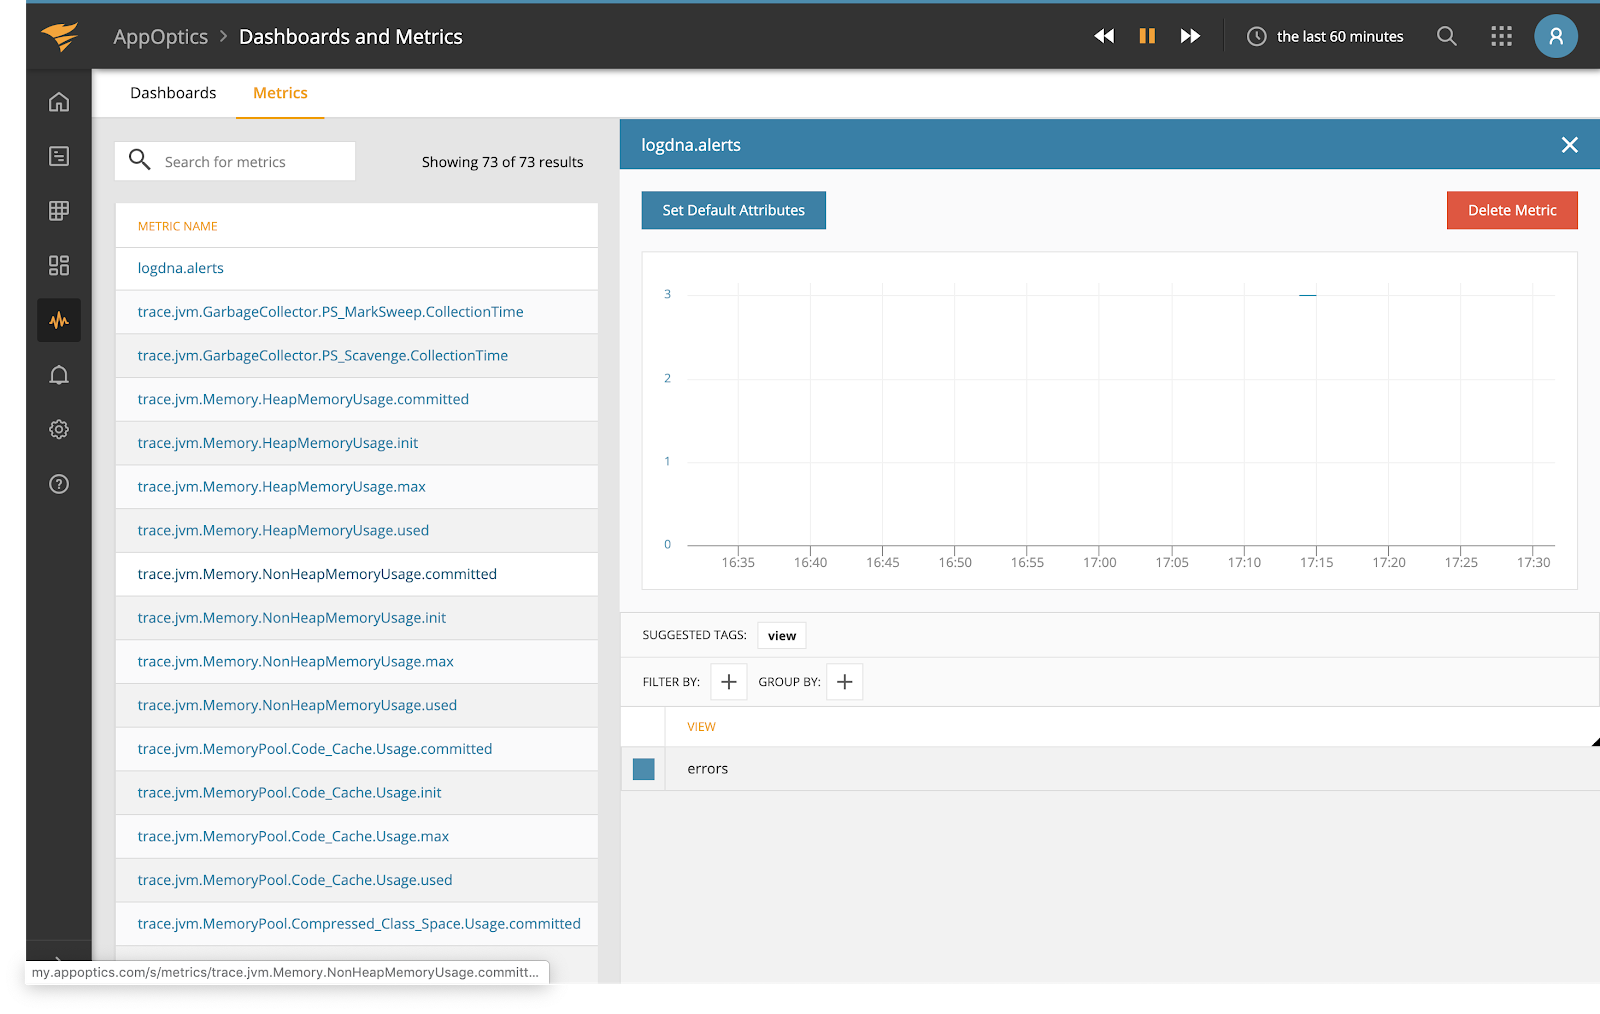Click the errors row in view table

1110,769
